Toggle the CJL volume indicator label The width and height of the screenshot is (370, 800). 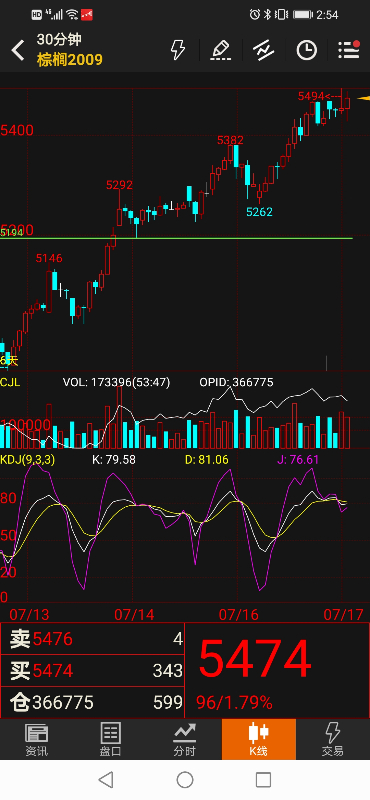(10, 382)
